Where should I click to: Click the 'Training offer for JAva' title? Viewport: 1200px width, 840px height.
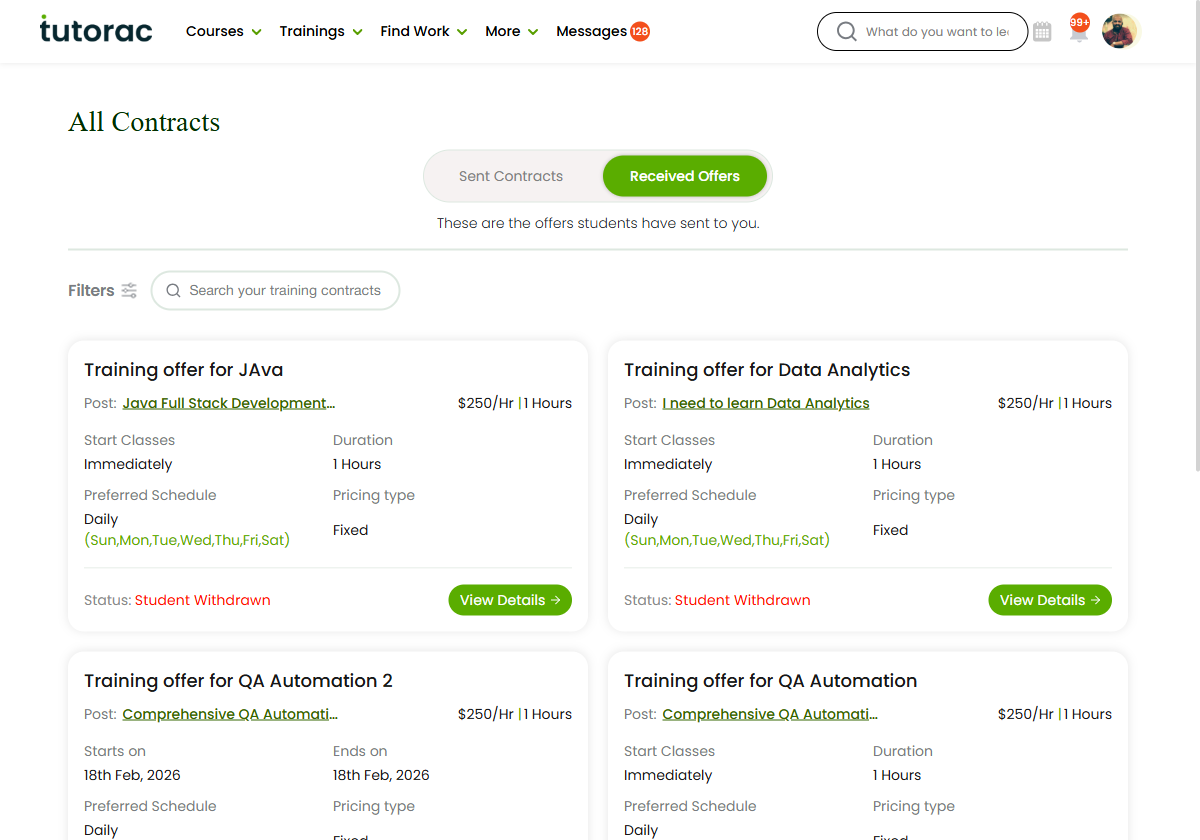coord(184,370)
